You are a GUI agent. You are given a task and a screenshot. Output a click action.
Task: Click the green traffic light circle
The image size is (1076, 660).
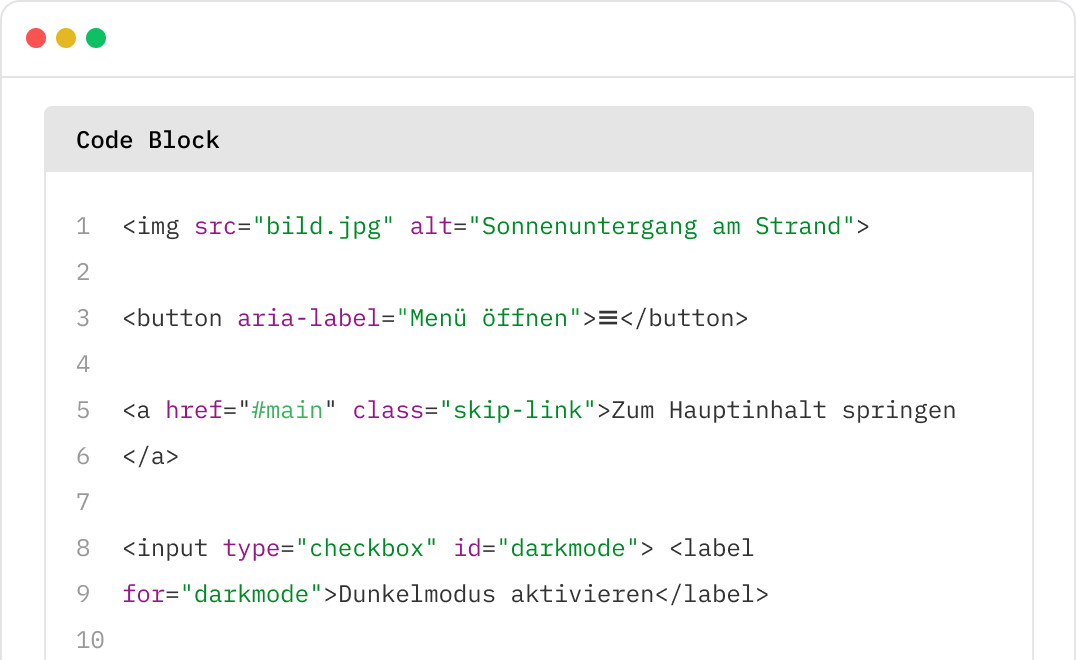pyautogui.click(x=95, y=36)
